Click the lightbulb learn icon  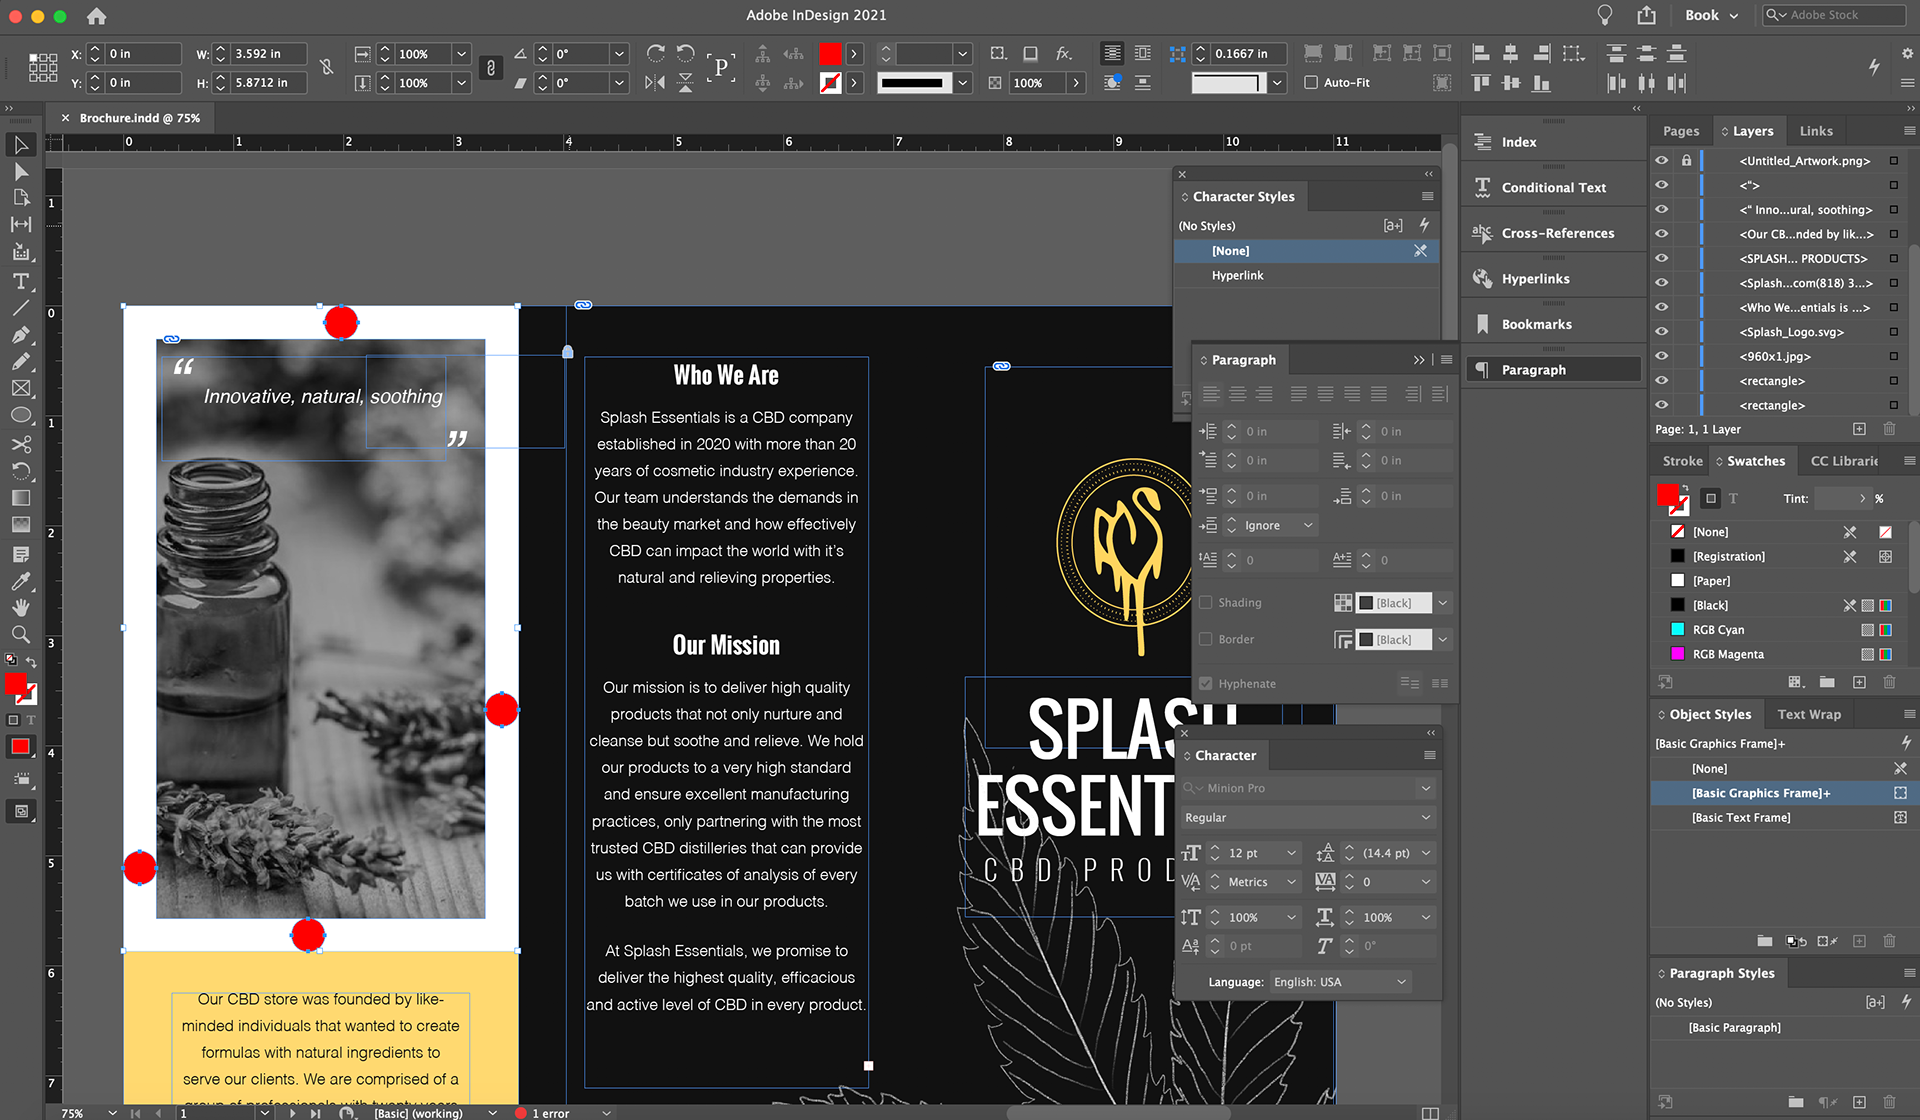tap(1605, 15)
